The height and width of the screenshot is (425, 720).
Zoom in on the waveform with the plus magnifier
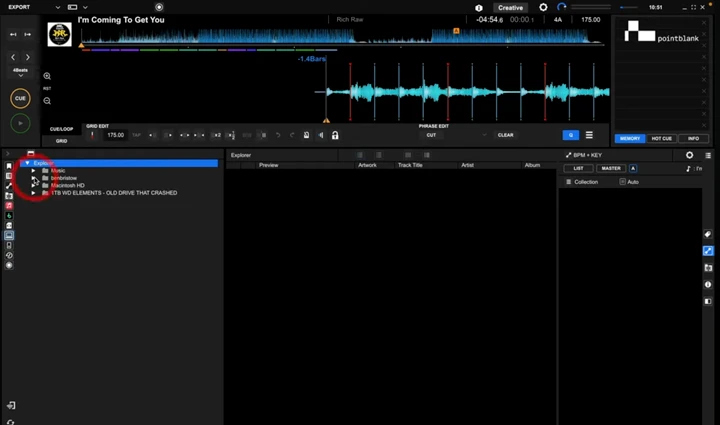pos(47,76)
